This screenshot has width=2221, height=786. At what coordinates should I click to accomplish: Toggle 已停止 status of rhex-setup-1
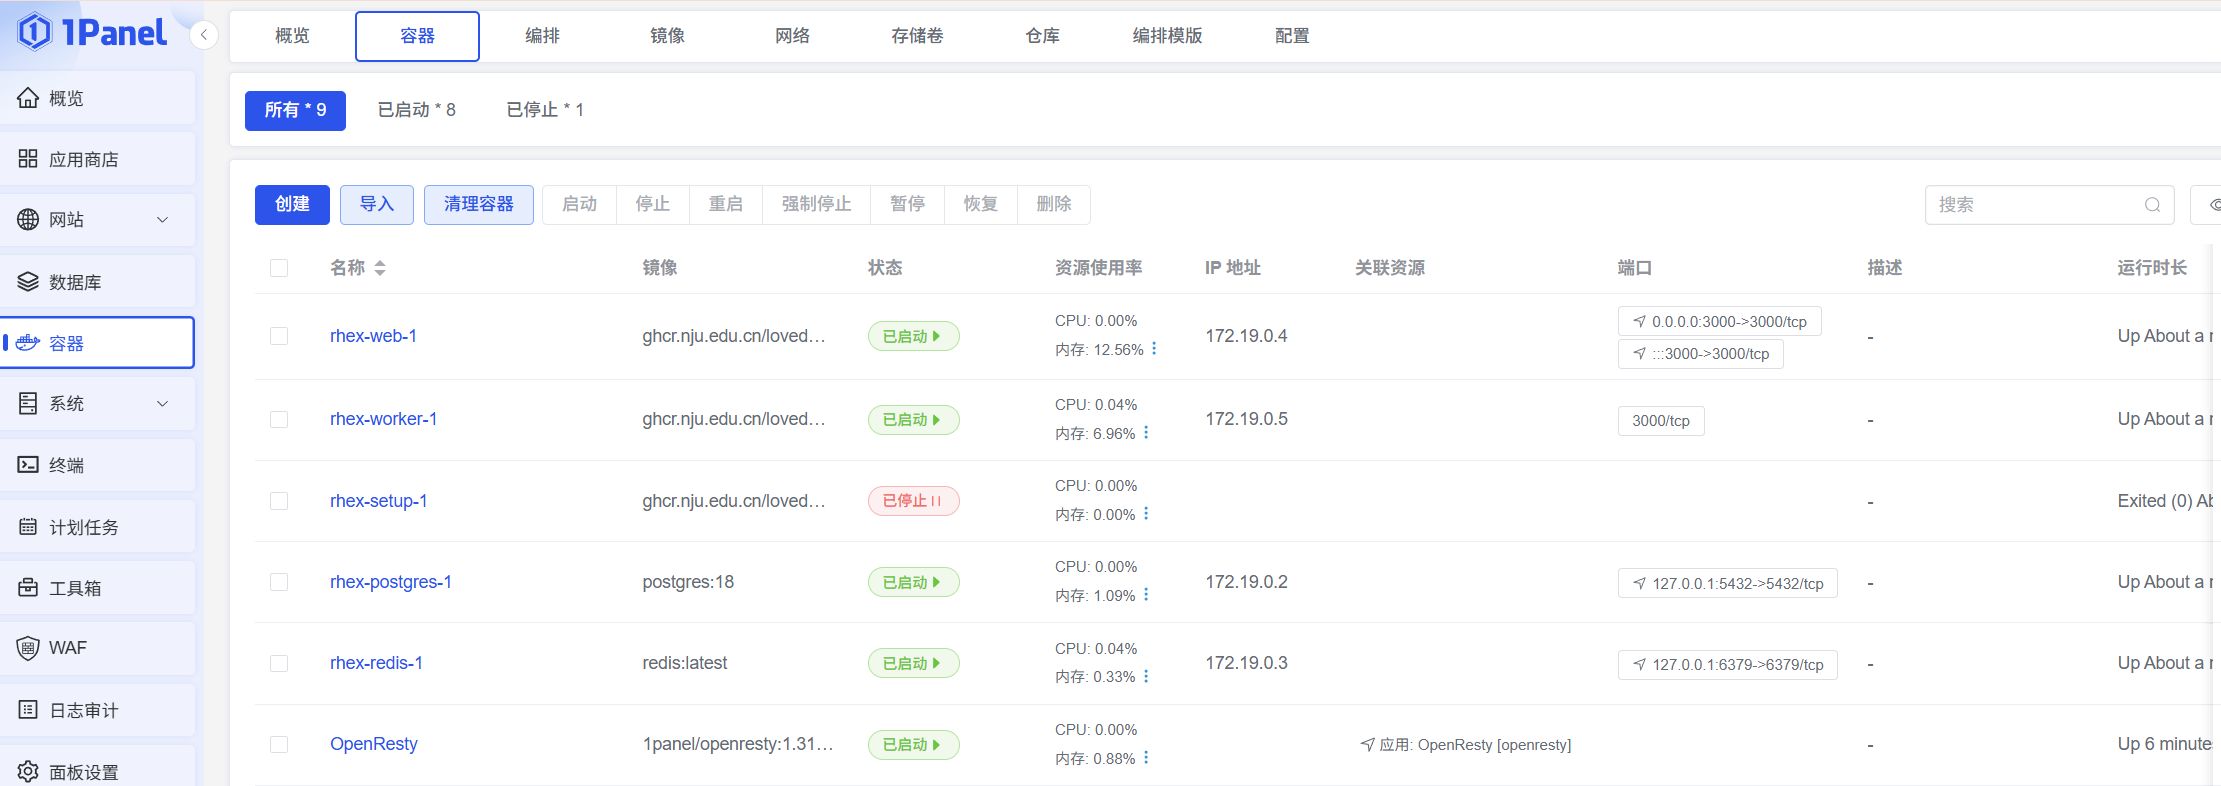pyautogui.click(x=913, y=501)
